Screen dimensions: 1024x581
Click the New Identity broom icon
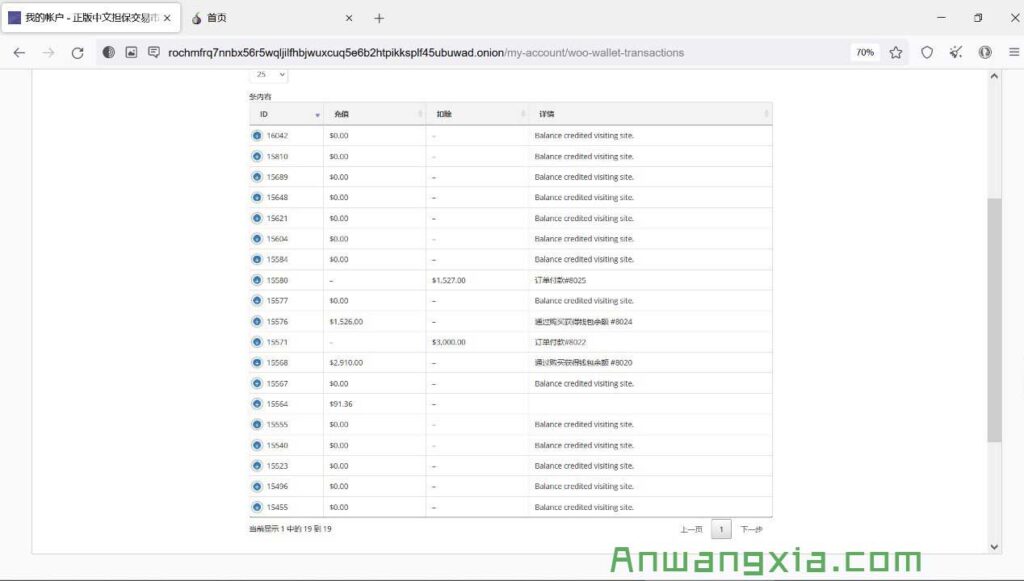coord(956,52)
